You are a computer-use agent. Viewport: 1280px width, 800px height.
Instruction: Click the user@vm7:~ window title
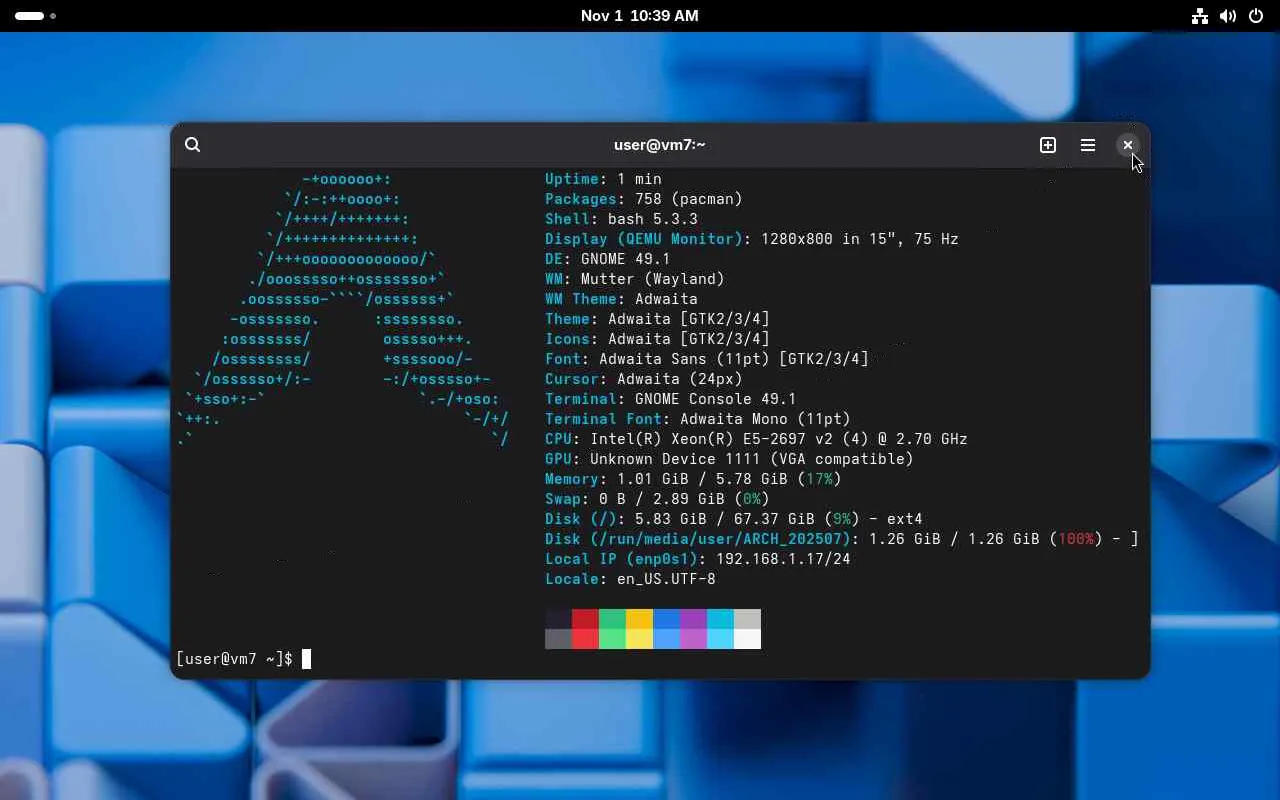[660, 145]
